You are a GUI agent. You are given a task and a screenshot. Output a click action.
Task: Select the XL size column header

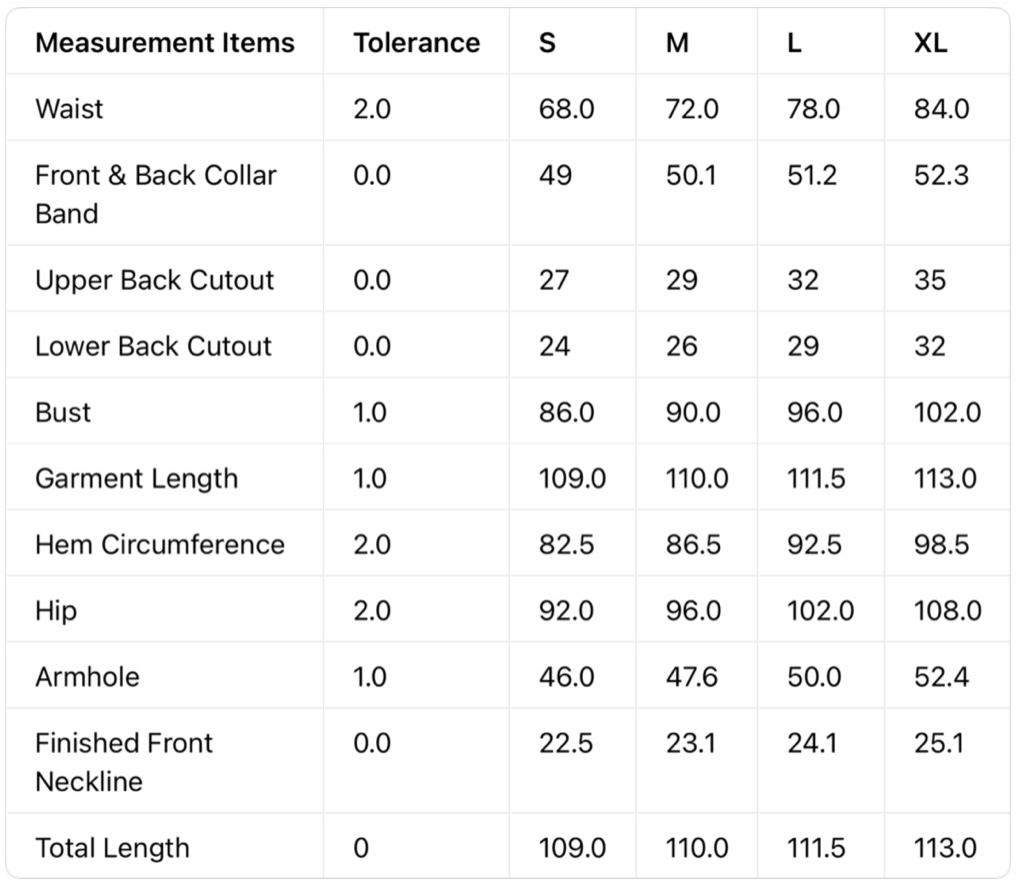pos(930,43)
